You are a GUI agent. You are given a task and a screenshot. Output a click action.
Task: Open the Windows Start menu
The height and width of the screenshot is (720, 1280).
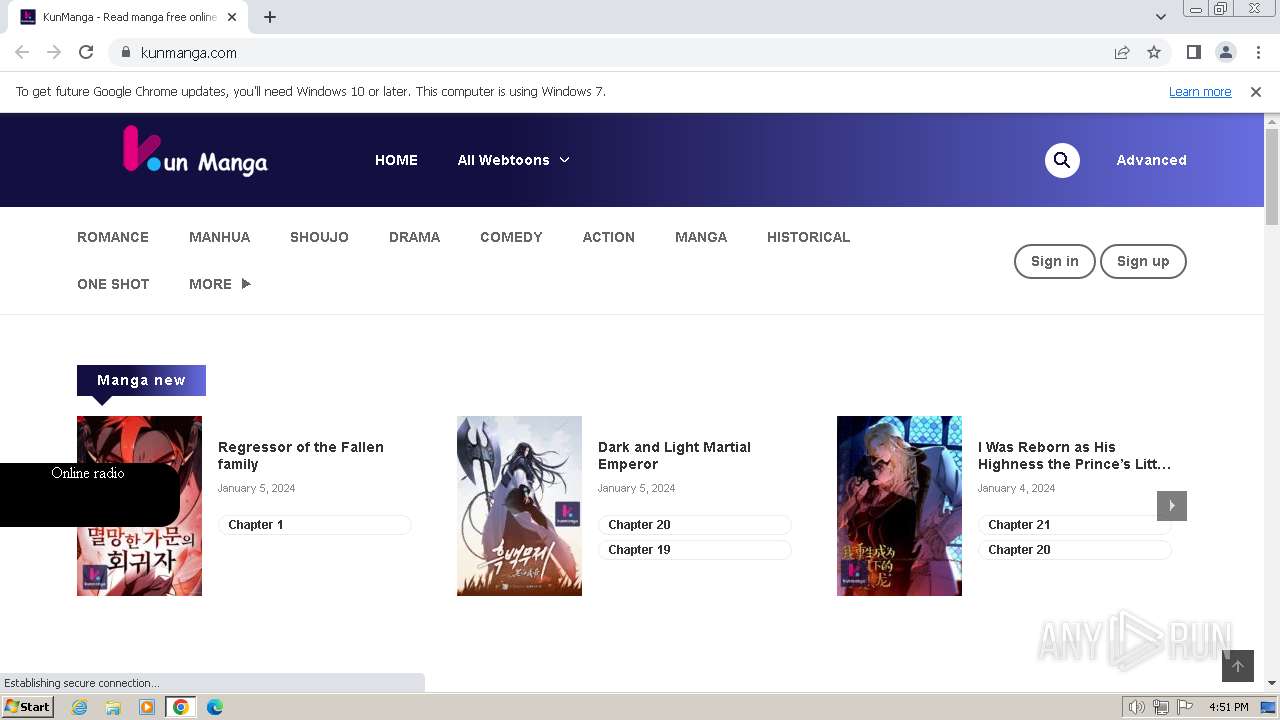tap(27, 707)
